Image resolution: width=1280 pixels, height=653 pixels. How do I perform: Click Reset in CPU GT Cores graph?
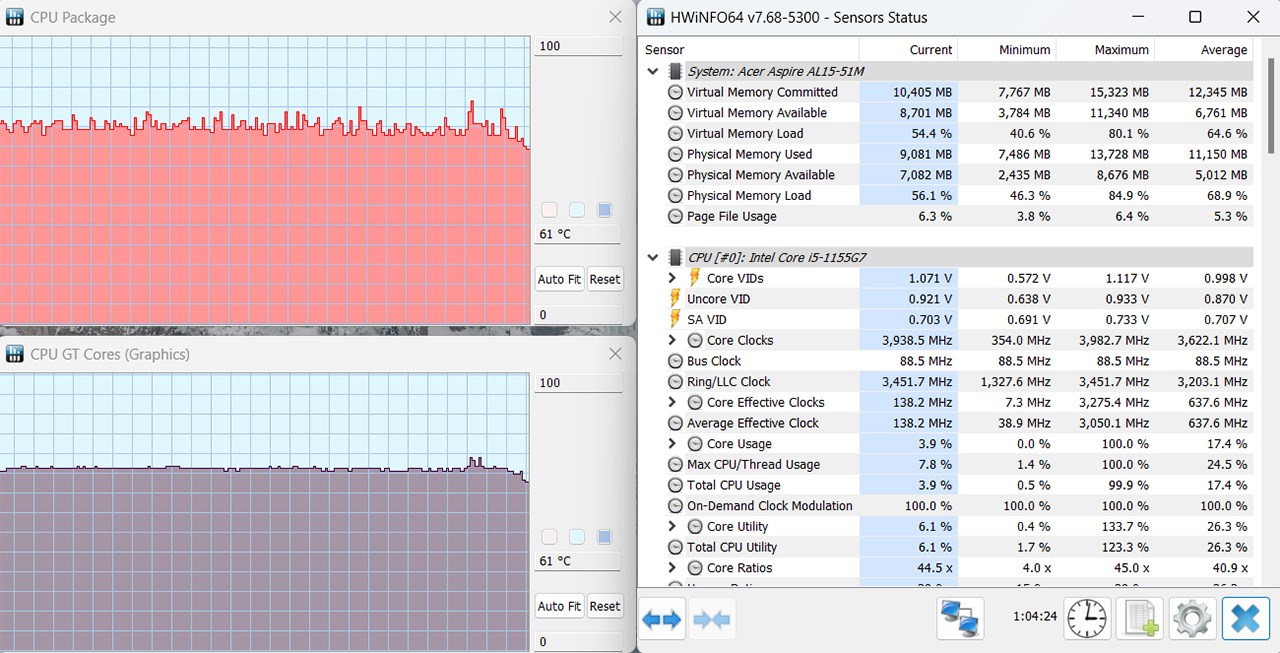click(605, 606)
